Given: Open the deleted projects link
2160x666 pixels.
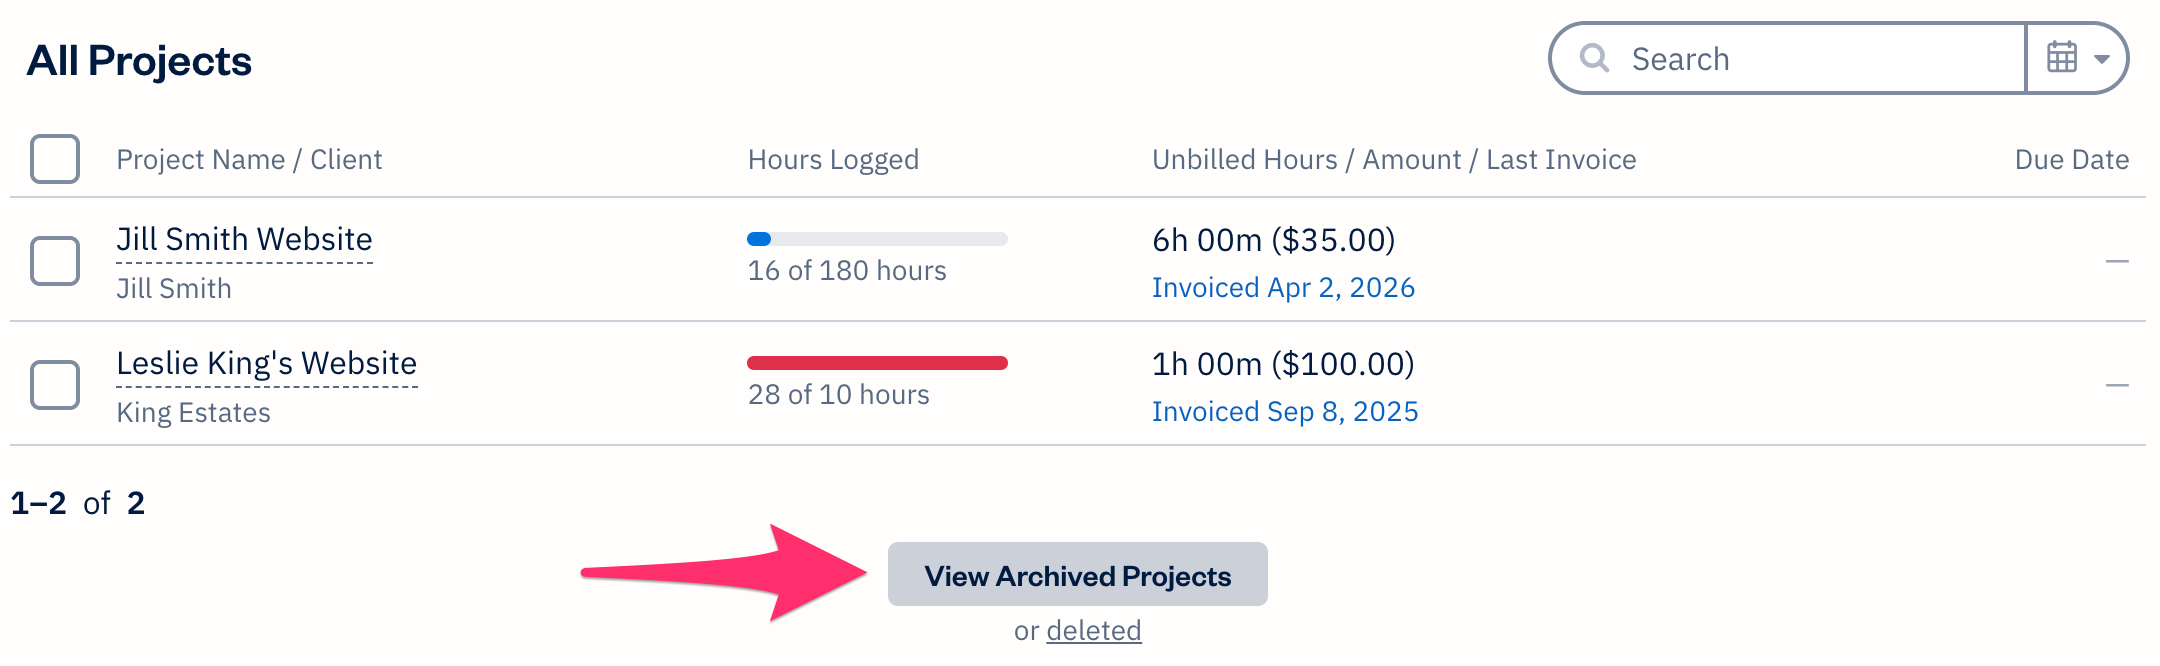Looking at the screenshot, I should 1093,630.
